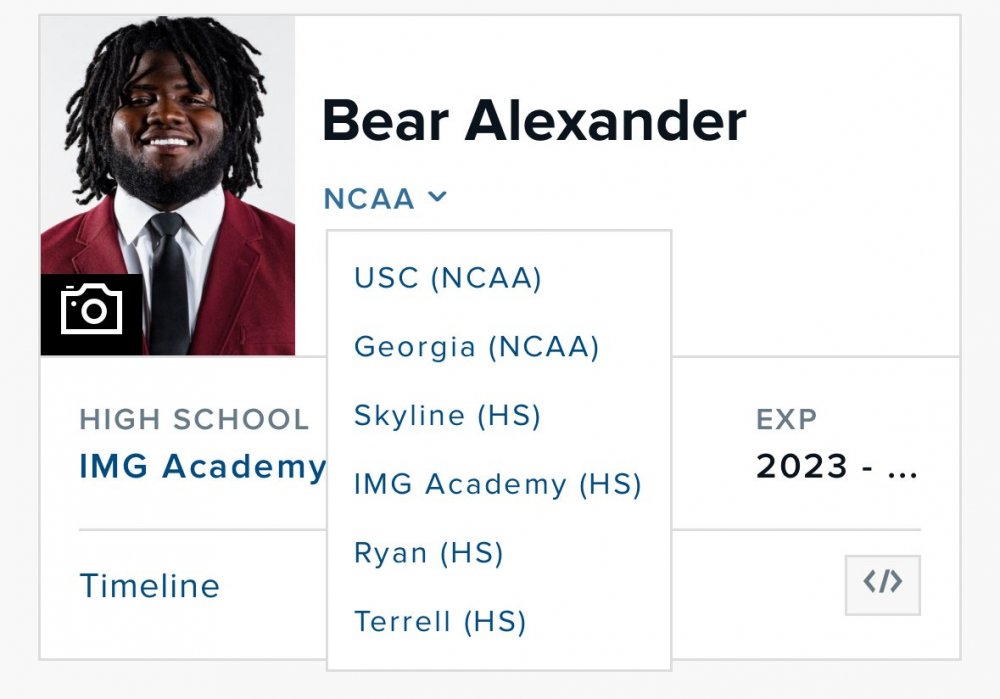The image size is (1000, 699).
Task: Open the IMG Academy high school link
Action: click(x=202, y=466)
